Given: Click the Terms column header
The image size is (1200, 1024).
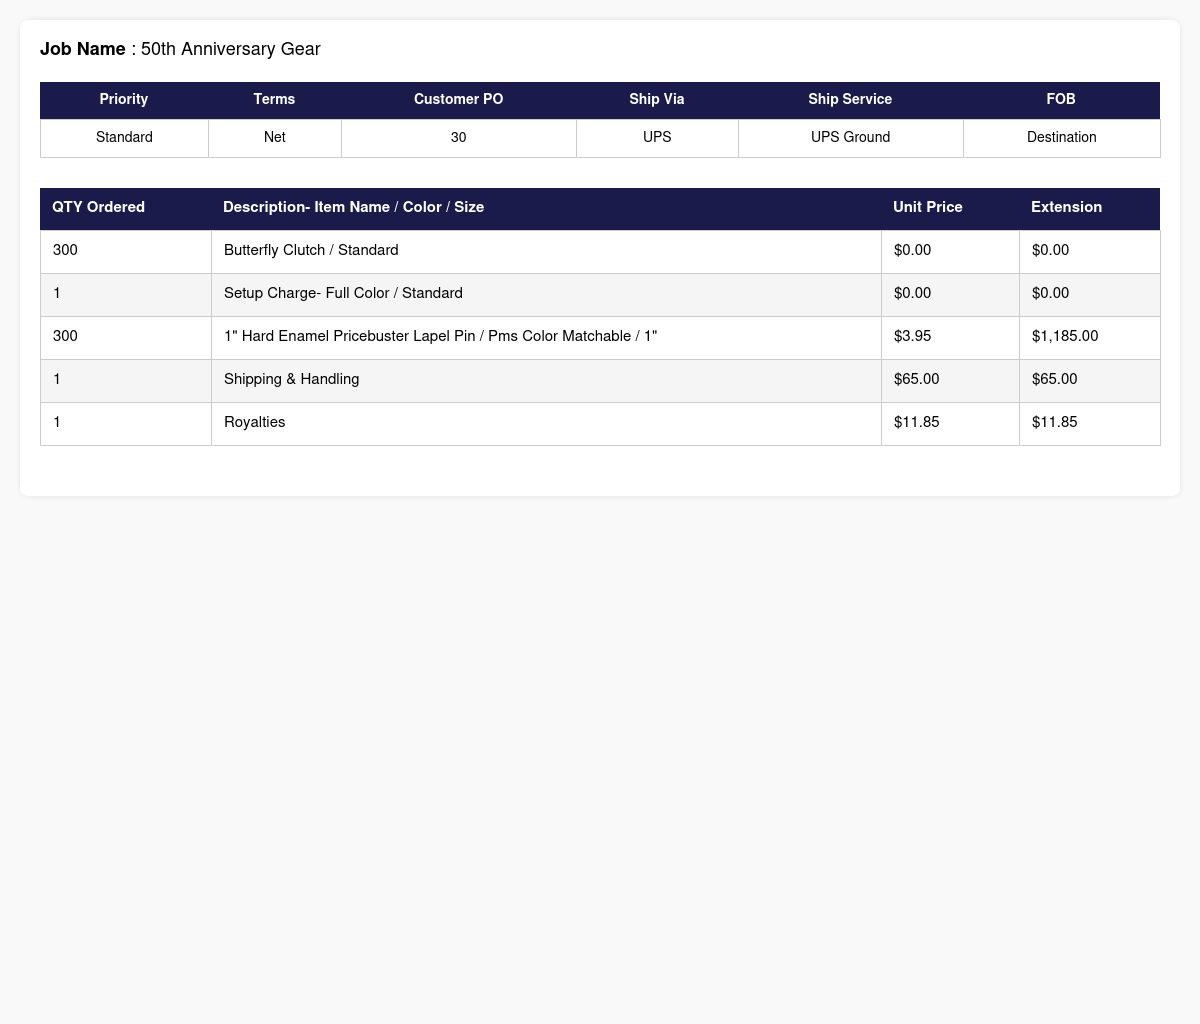Looking at the screenshot, I should pos(274,100).
